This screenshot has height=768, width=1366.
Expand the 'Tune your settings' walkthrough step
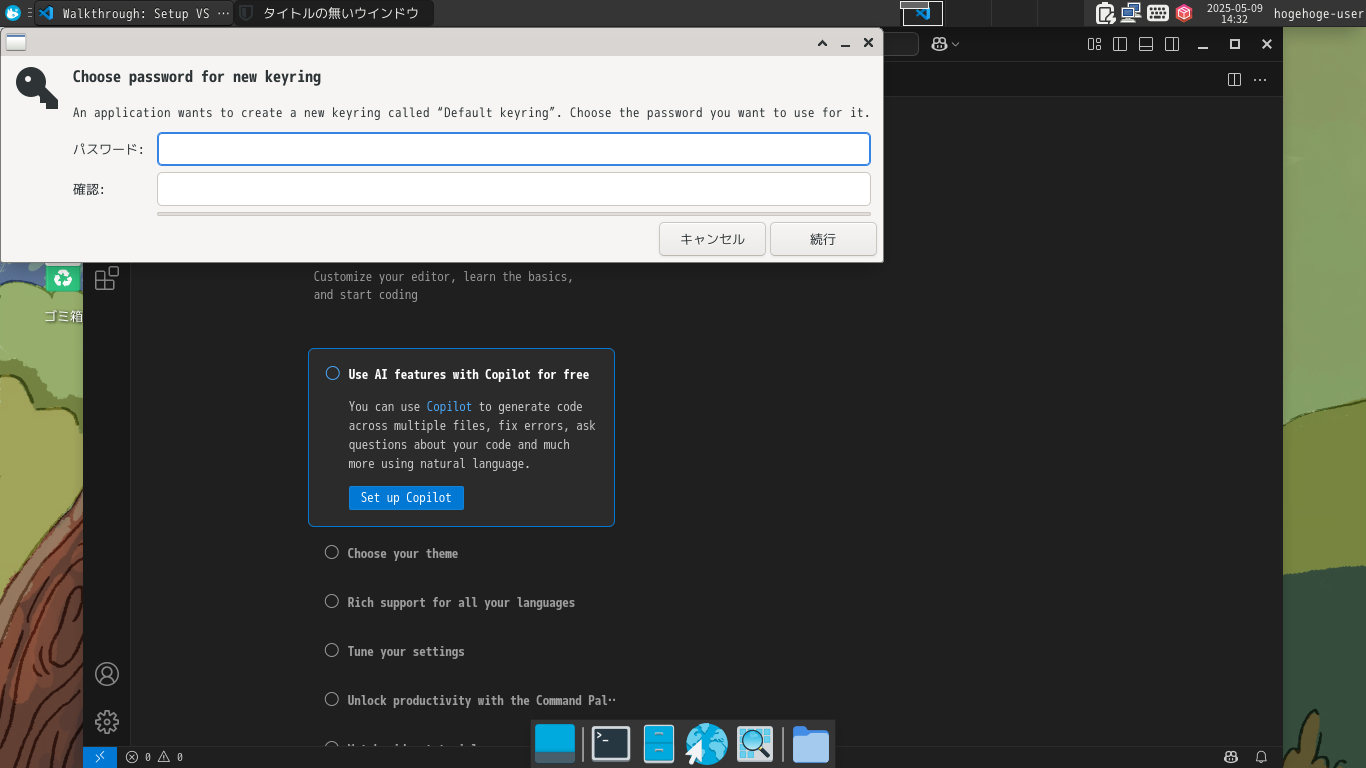406,651
